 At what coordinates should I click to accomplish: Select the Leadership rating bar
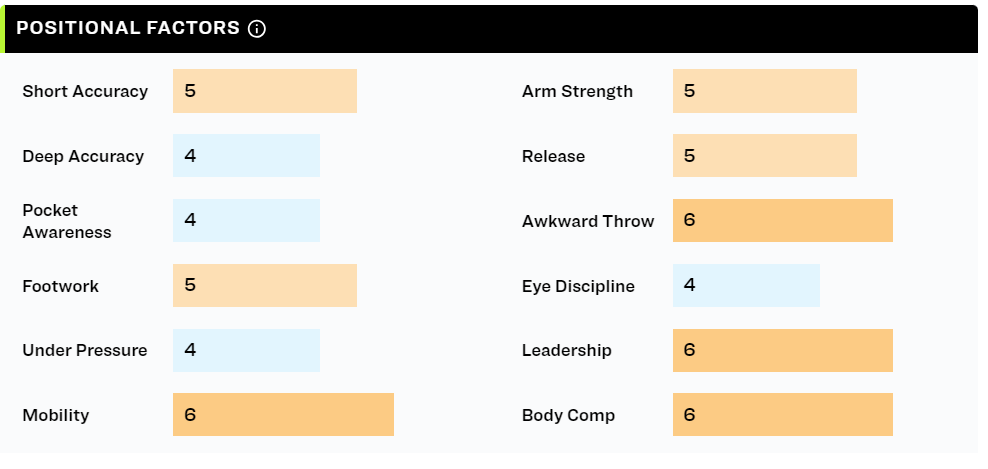click(783, 350)
